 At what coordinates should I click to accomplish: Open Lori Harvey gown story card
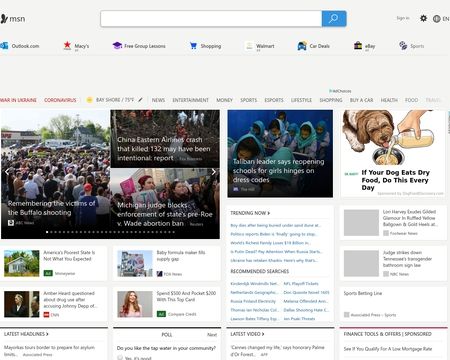point(393,223)
